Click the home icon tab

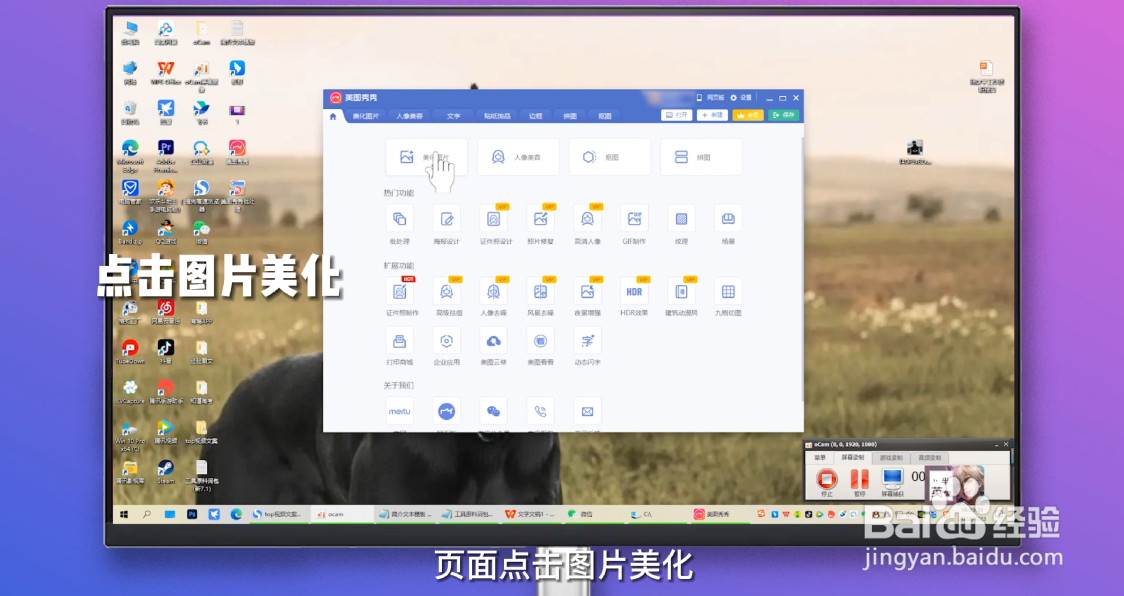333,115
